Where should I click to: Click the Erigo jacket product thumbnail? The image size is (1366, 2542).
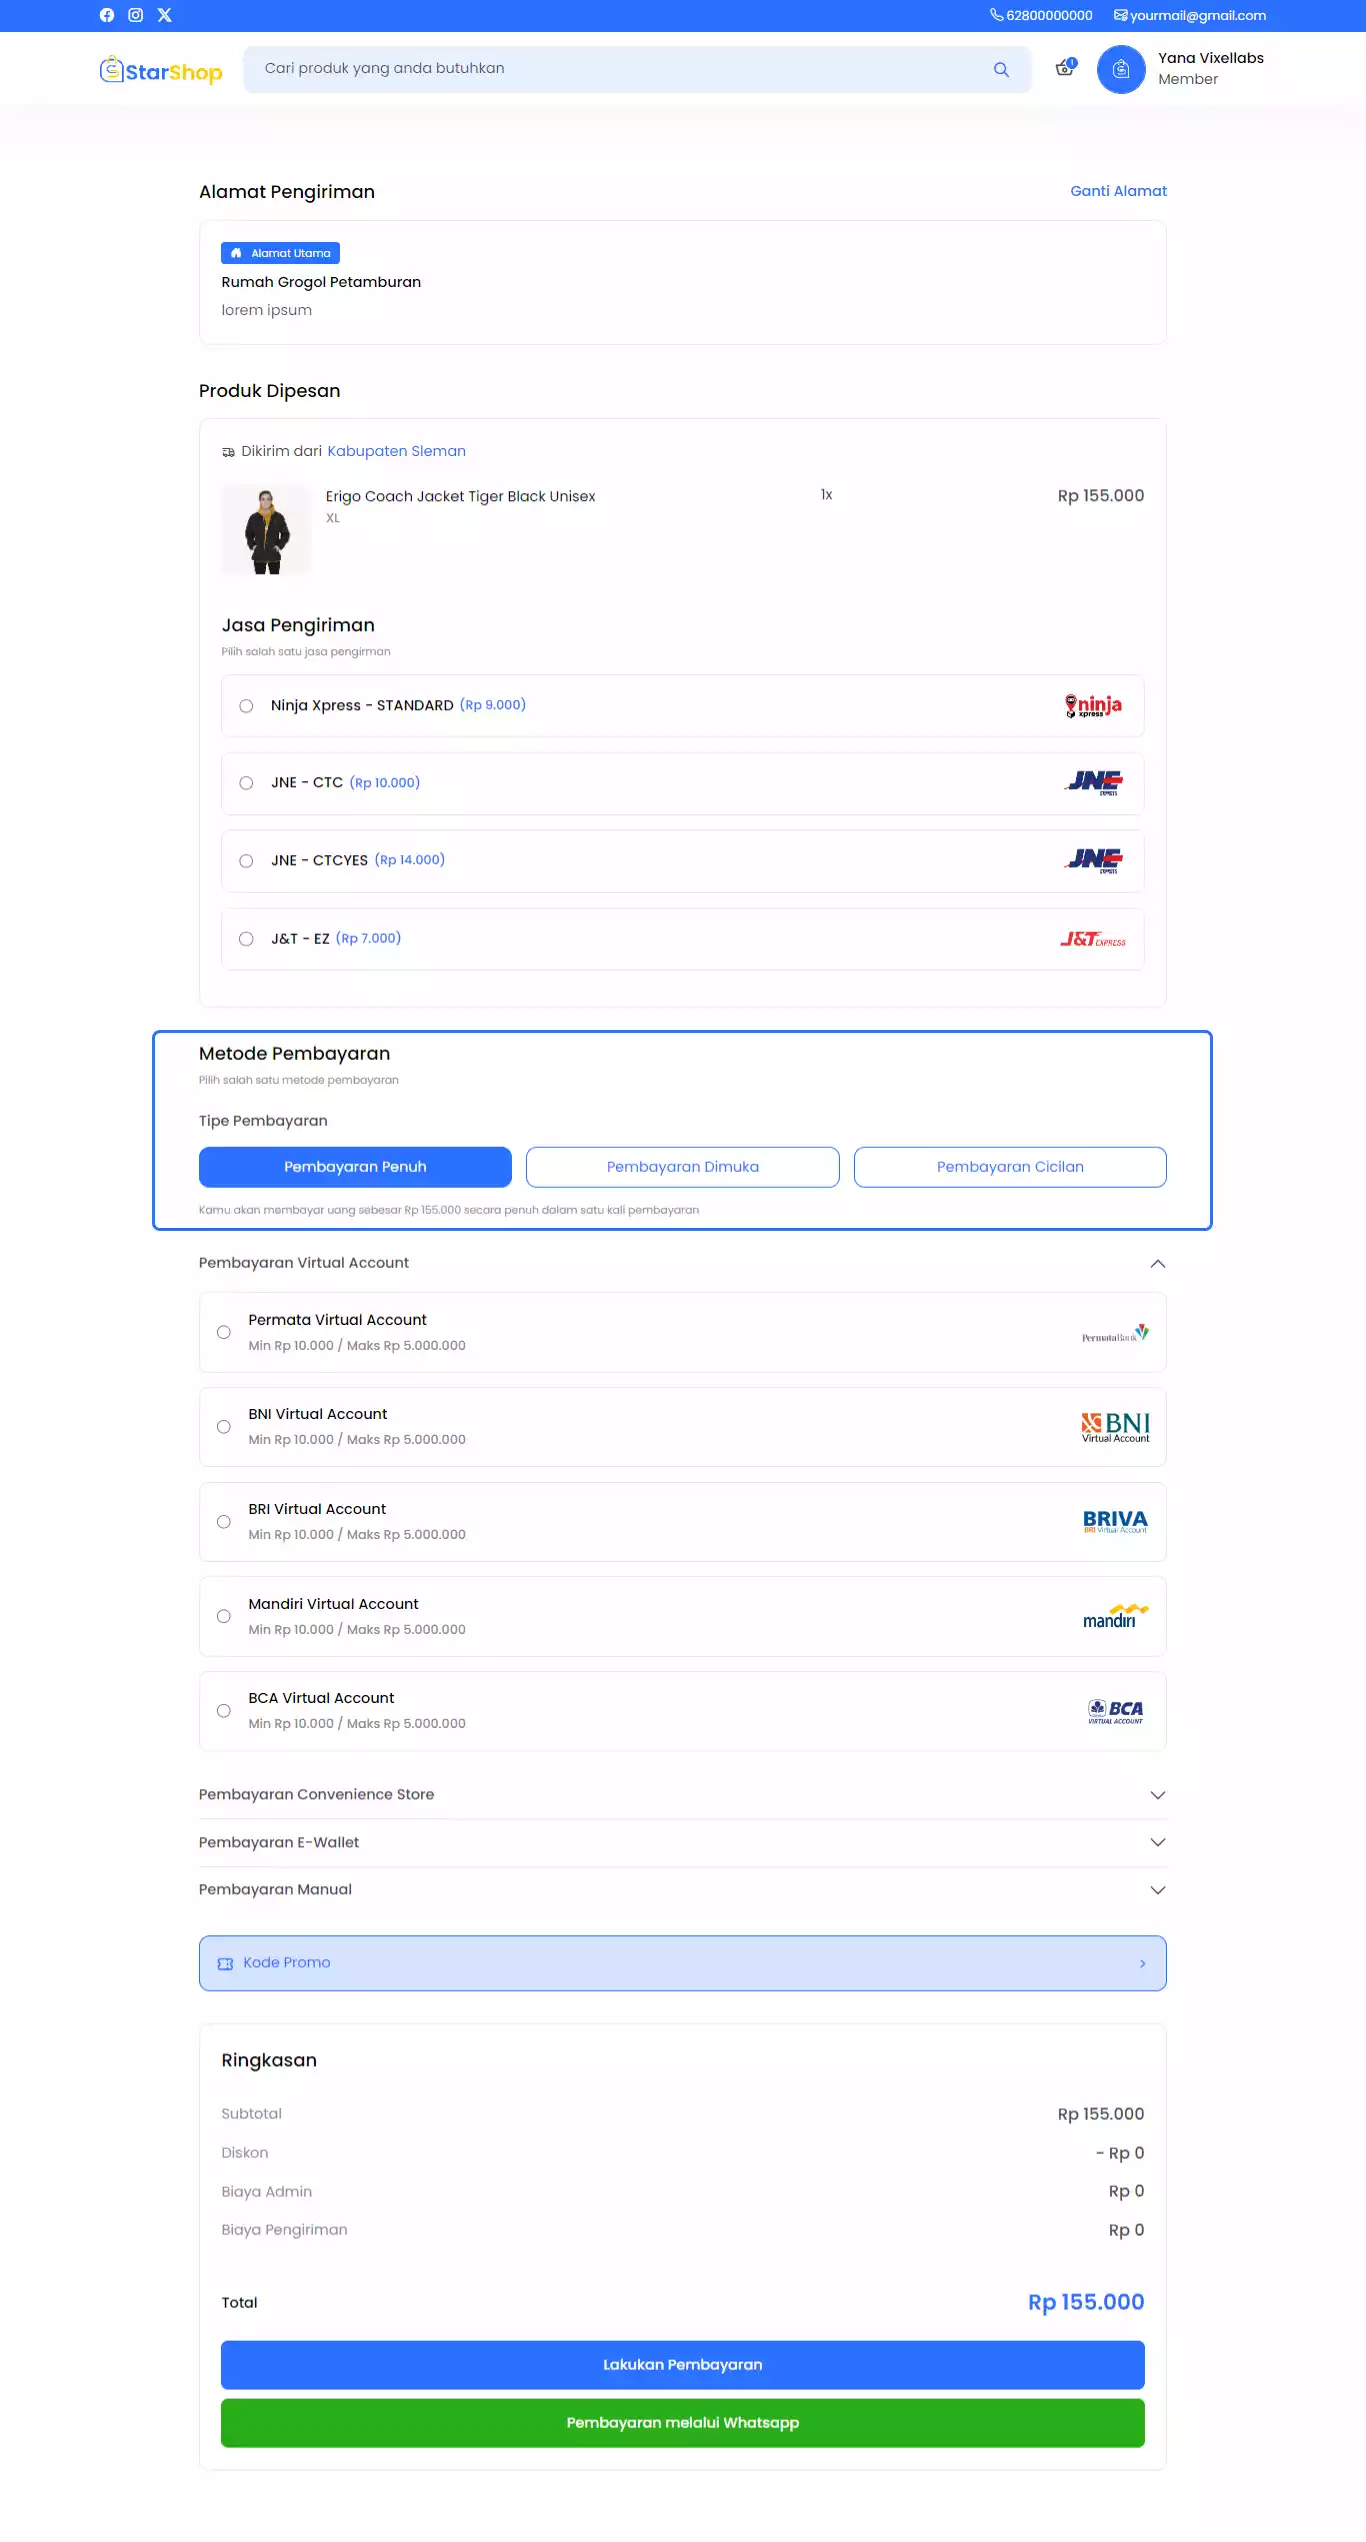coord(267,531)
